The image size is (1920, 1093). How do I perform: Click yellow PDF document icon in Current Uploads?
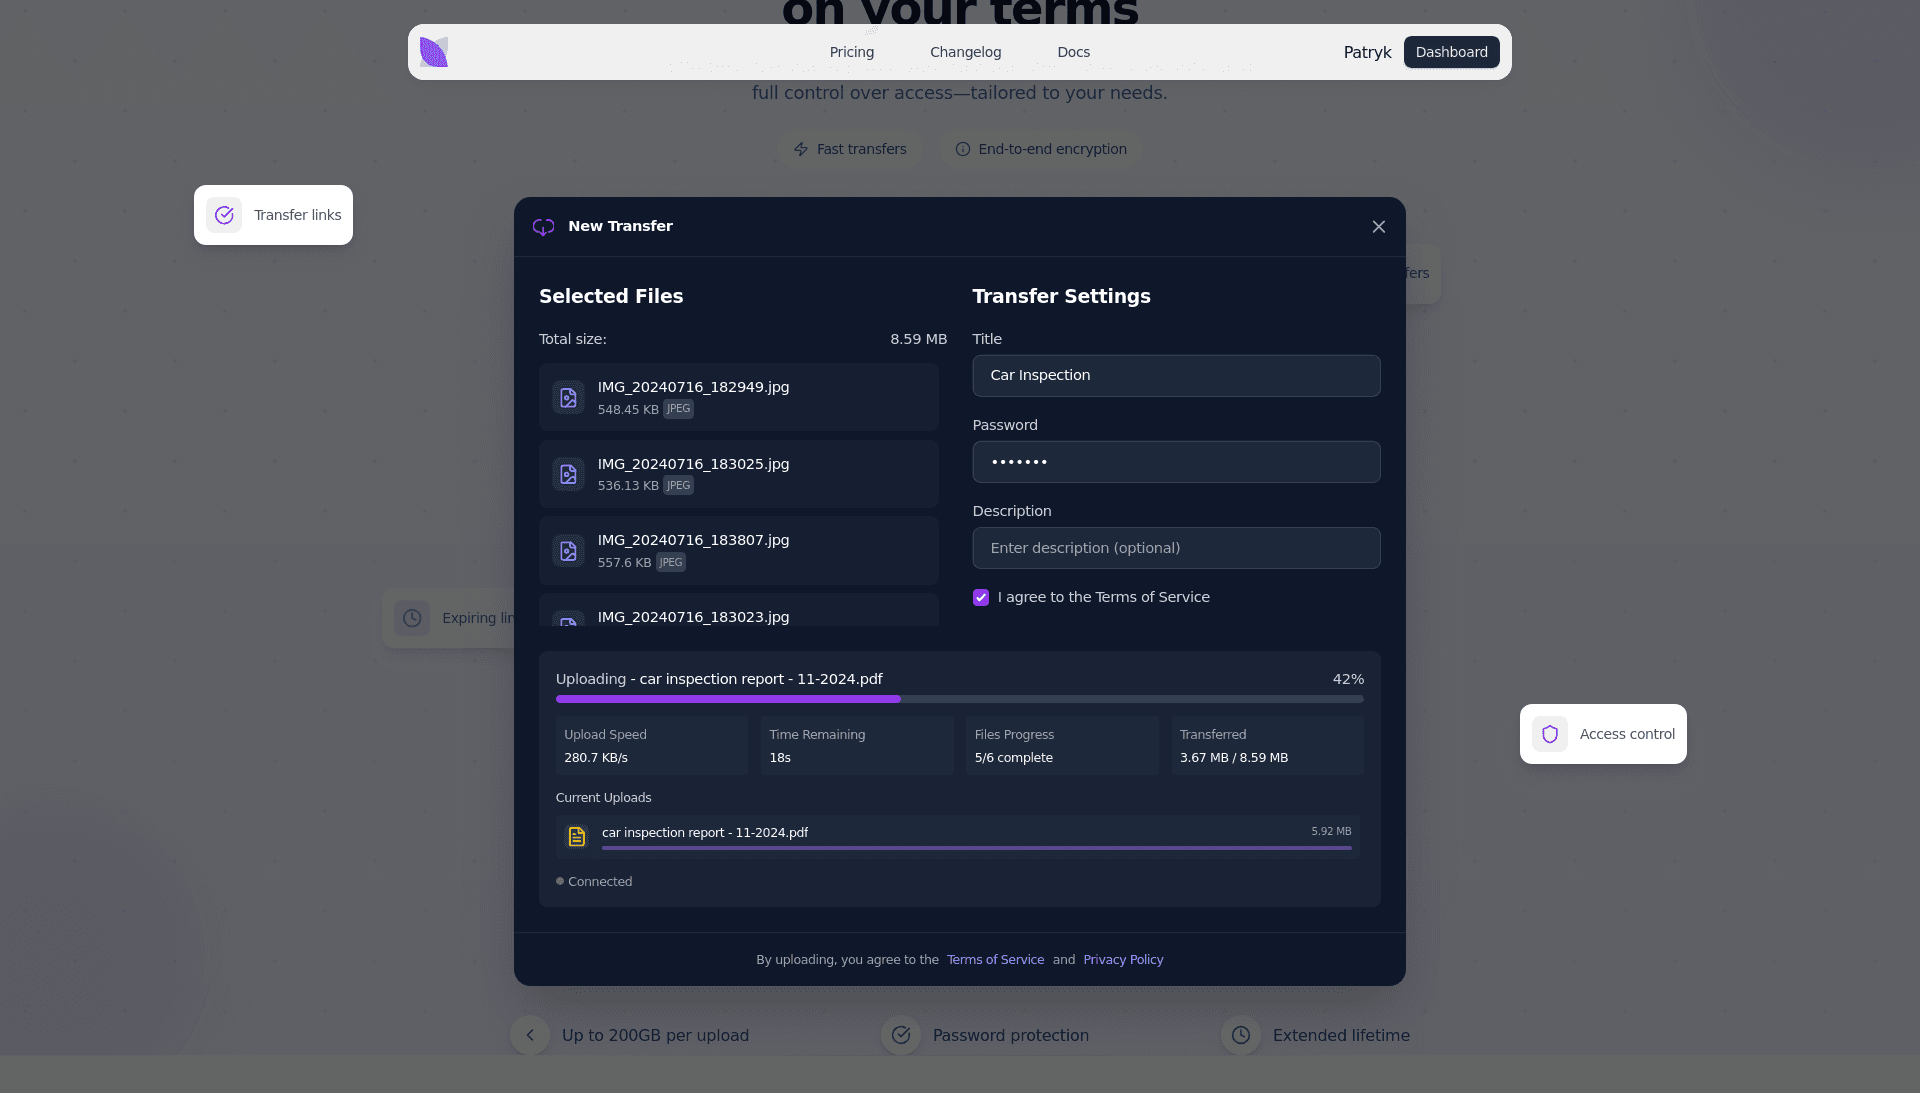[x=577, y=837]
